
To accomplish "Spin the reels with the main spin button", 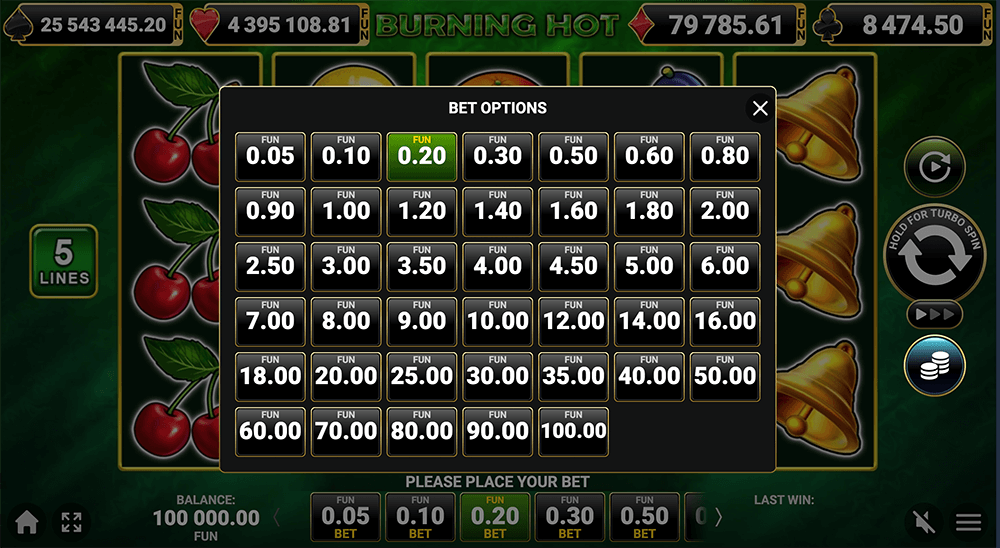I will click(x=934, y=255).
